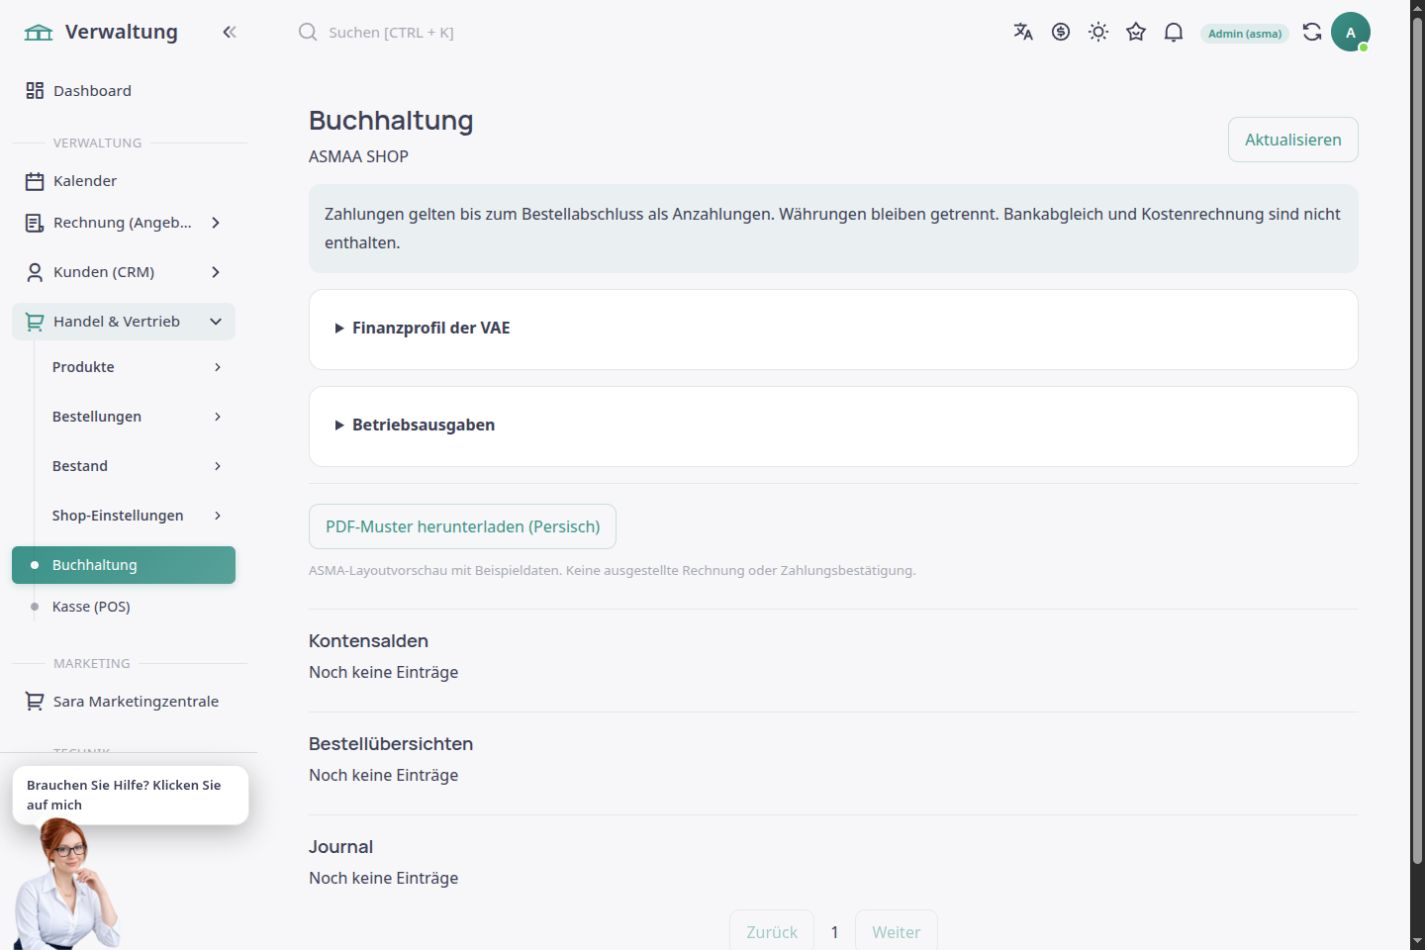Click the sync refresh arrows icon
The width and height of the screenshot is (1425, 950).
(1312, 32)
